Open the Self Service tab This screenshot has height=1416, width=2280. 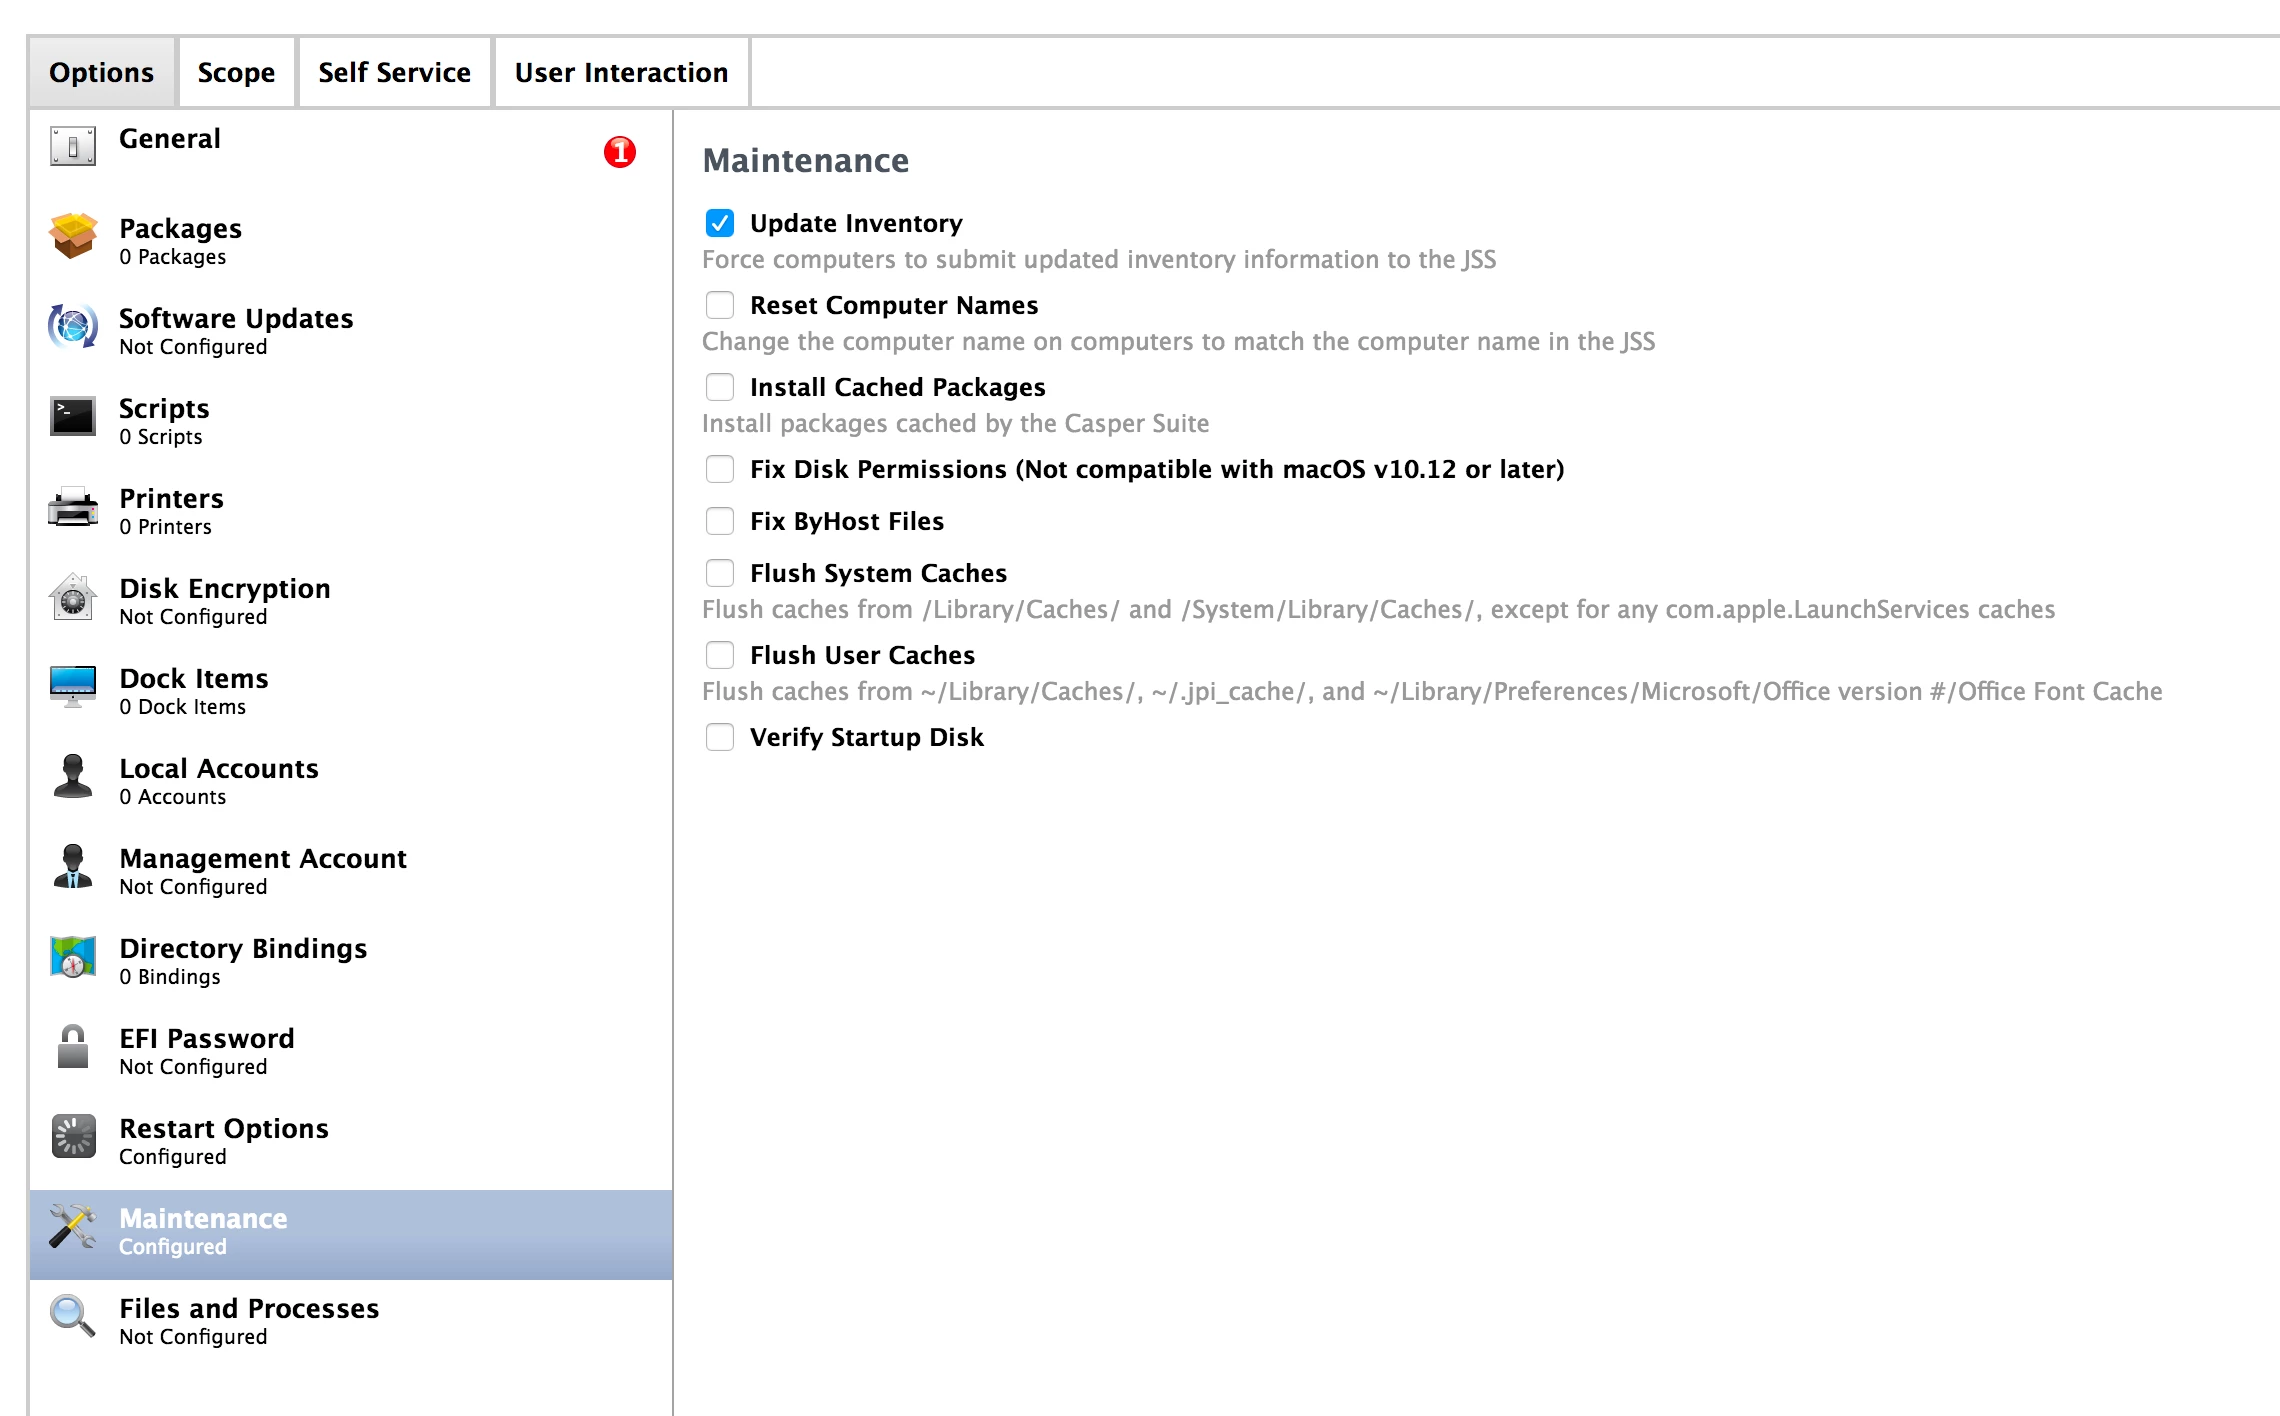pyautogui.click(x=394, y=73)
